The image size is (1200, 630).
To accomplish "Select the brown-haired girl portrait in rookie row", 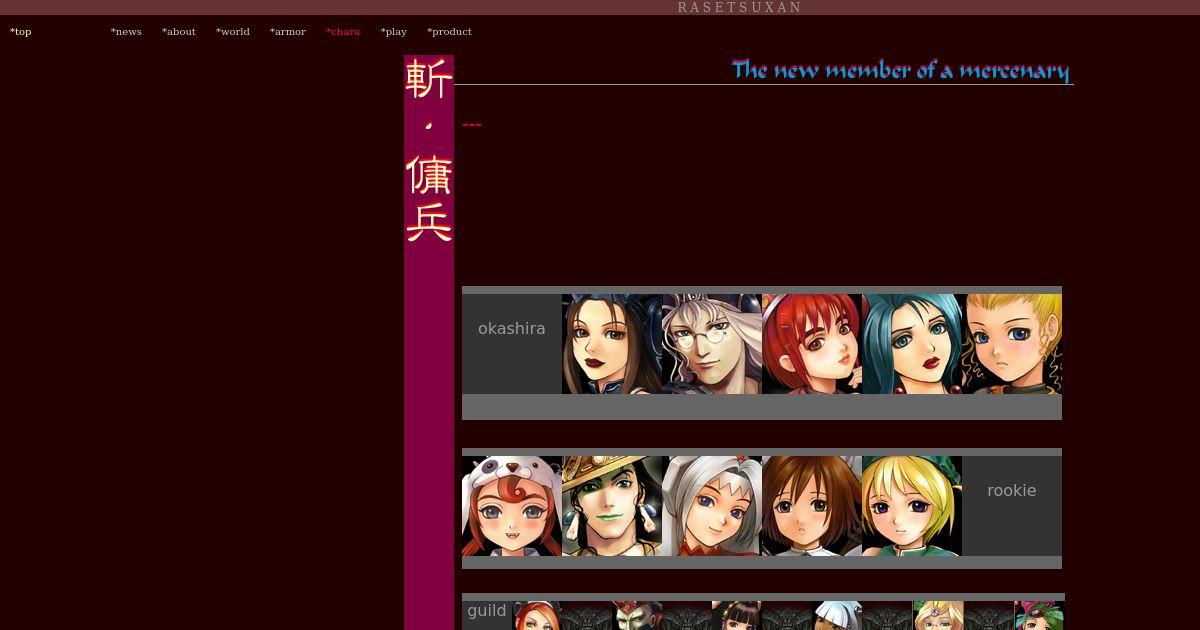I will (x=812, y=506).
